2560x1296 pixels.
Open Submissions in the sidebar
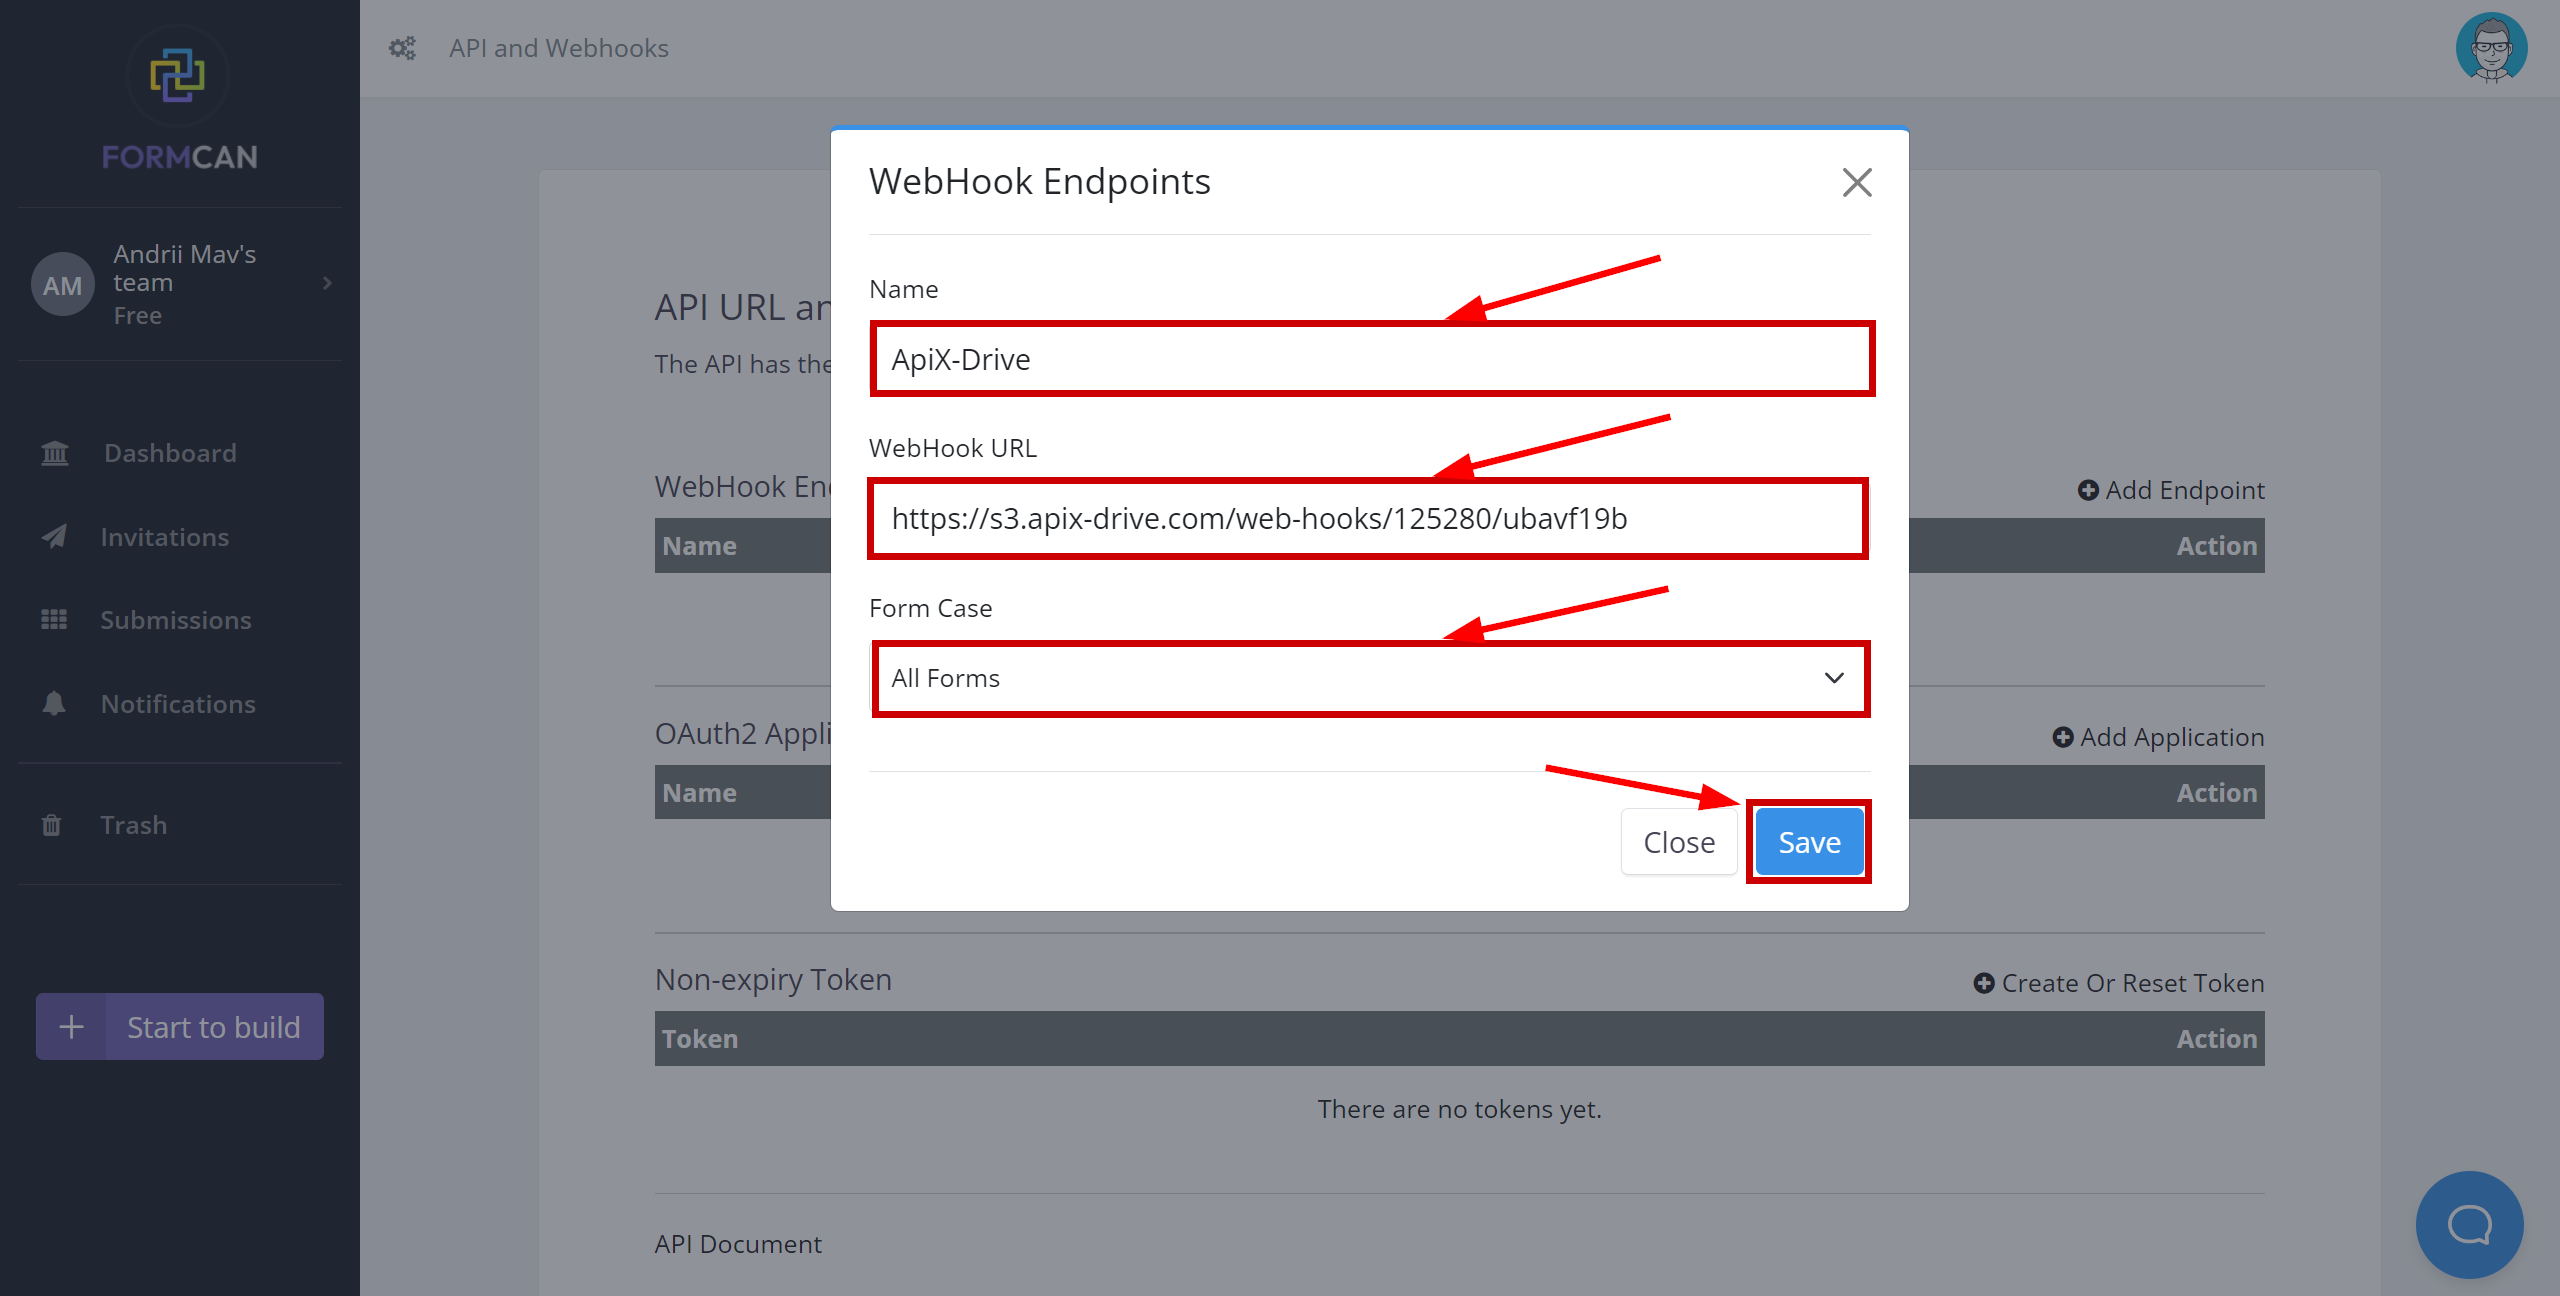click(x=176, y=620)
